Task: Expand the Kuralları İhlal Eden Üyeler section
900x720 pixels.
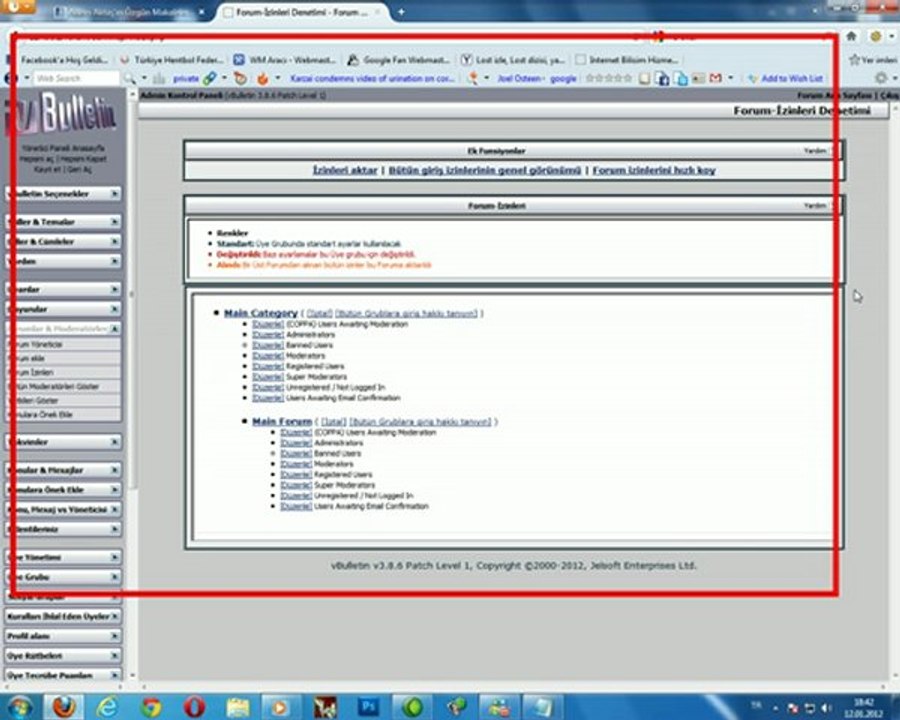Action: point(64,616)
